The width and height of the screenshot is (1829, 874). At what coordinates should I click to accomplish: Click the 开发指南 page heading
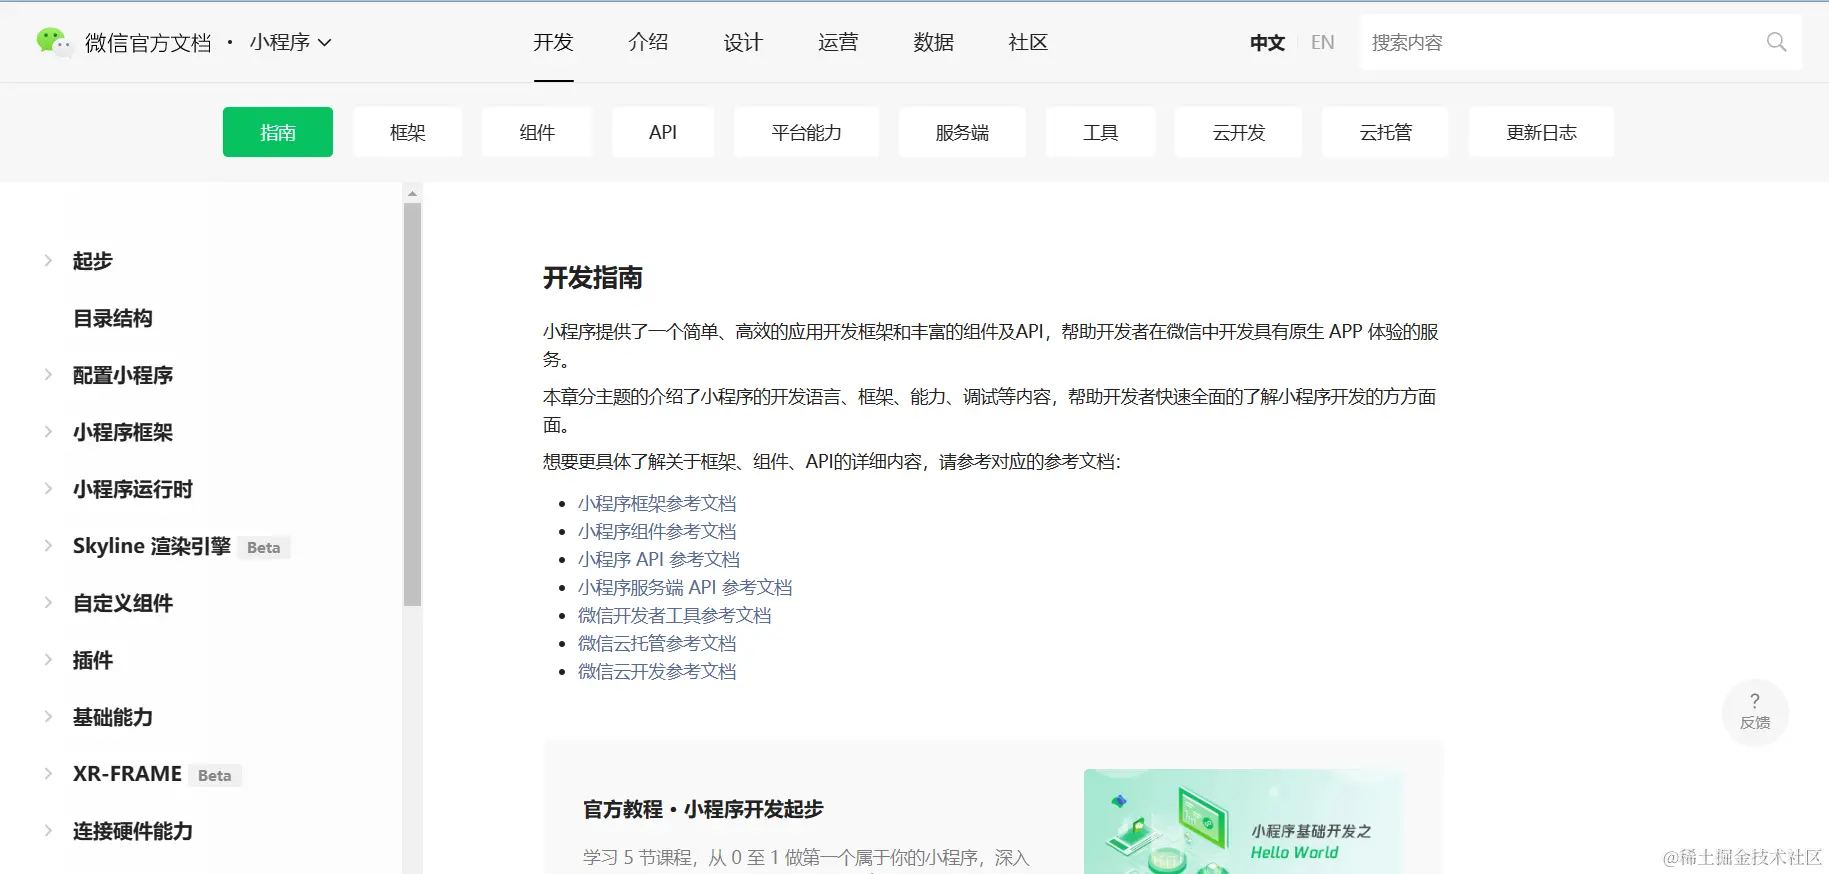click(593, 278)
